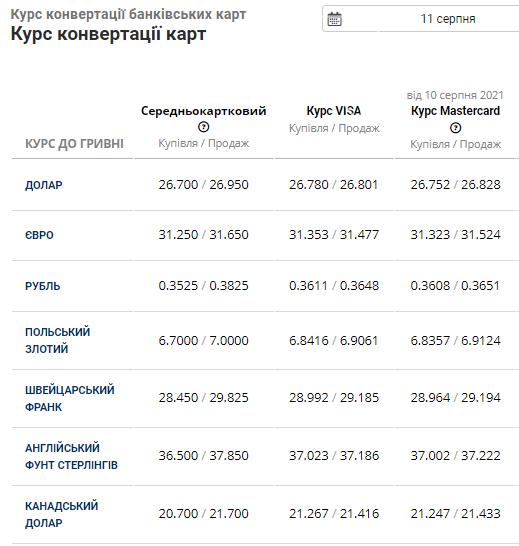Open the 11 серпня date selector

coord(421,19)
